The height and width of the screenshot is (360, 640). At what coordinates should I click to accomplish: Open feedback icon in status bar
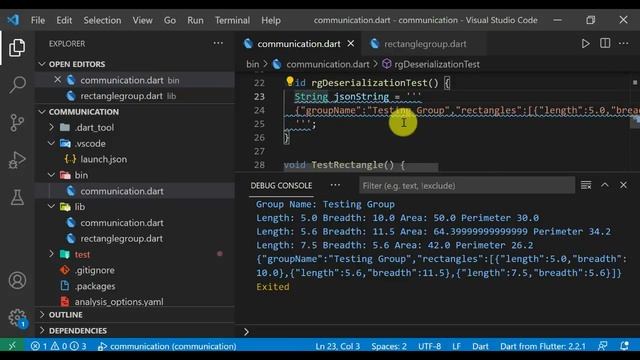[602, 346]
